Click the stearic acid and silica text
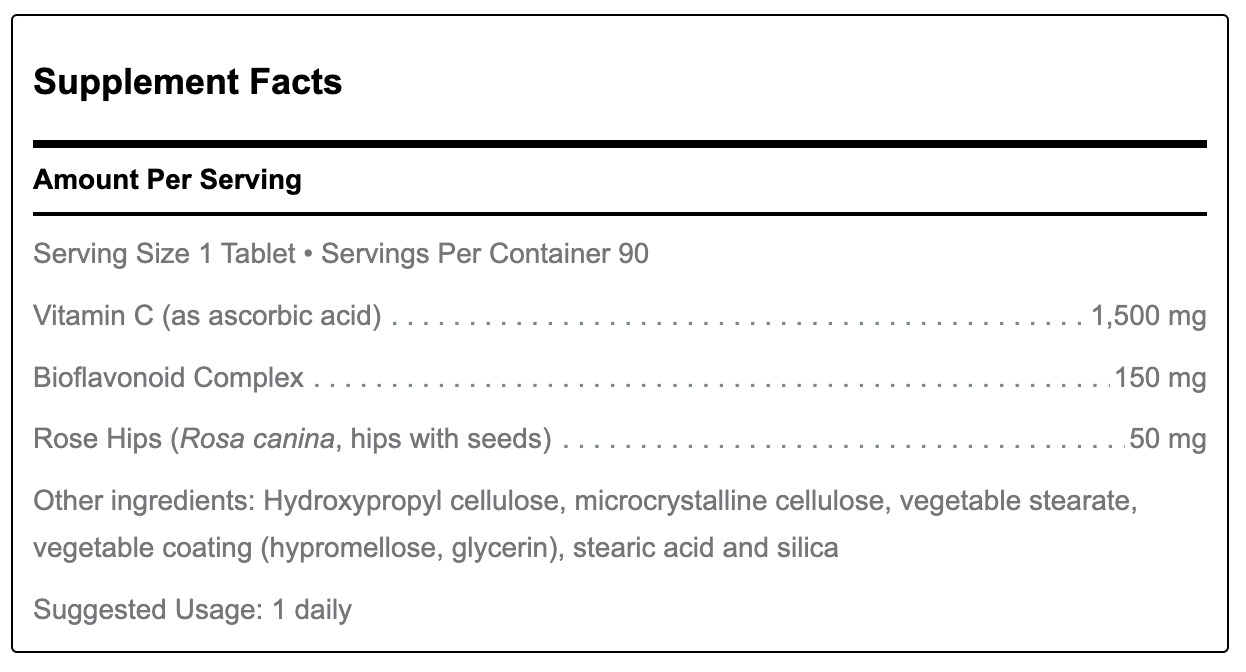The height and width of the screenshot is (672, 1246). click(x=706, y=548)
